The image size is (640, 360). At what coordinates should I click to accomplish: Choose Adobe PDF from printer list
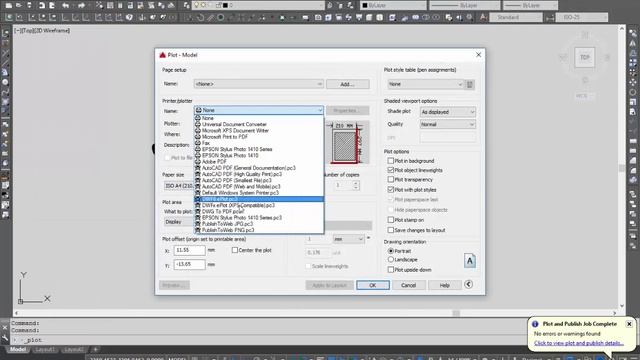(x=214, y=162)
